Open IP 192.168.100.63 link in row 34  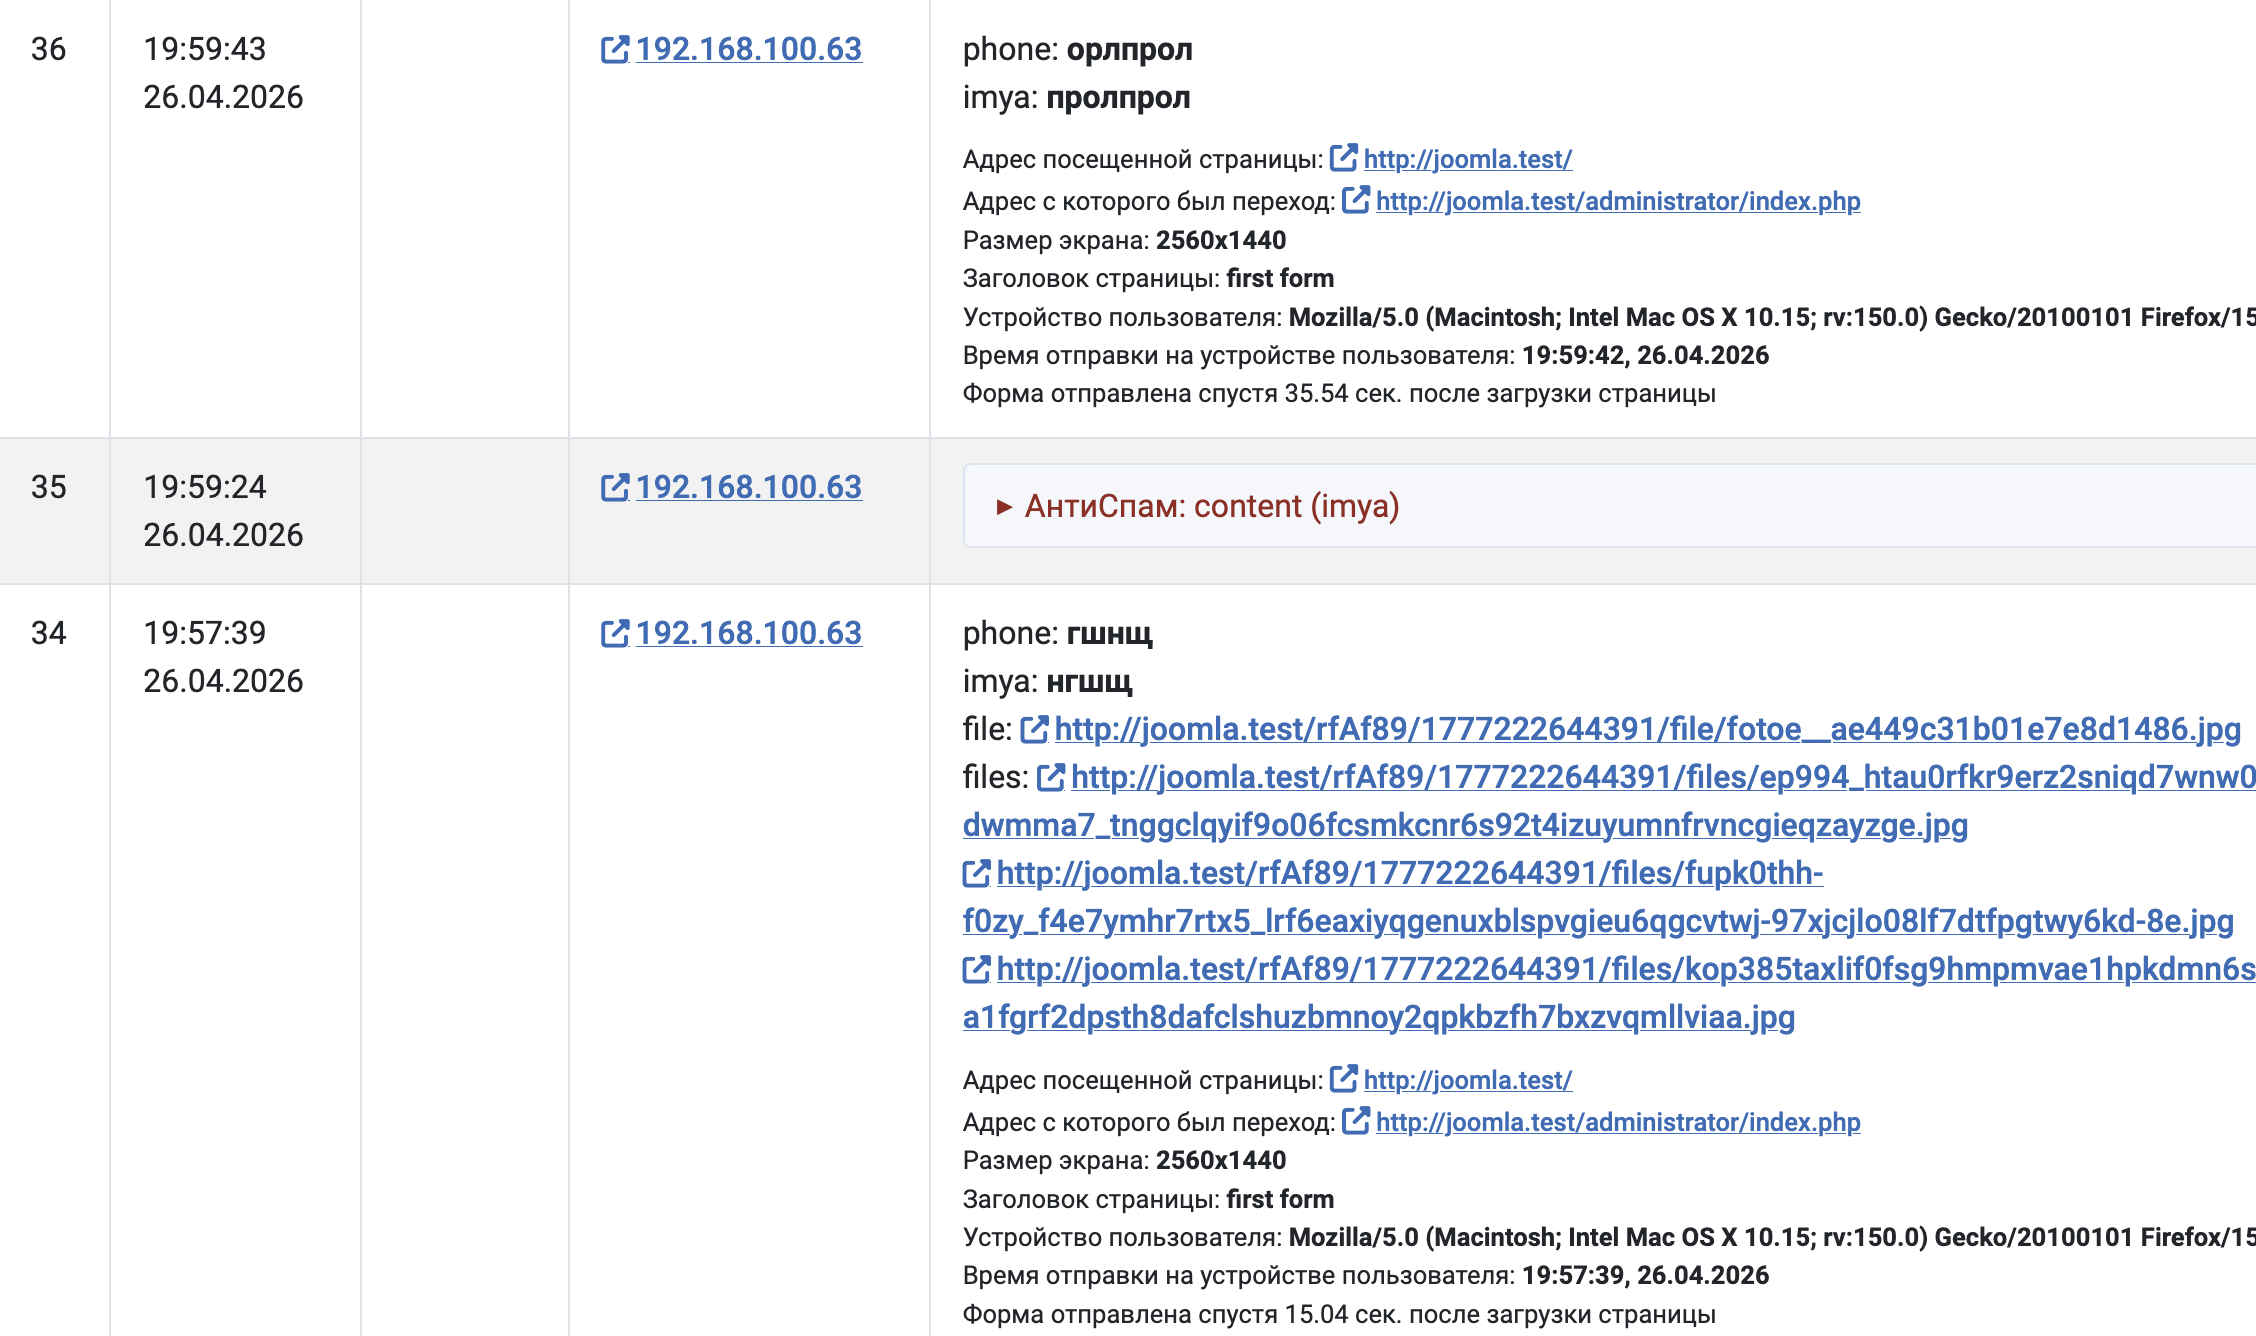[748, 634]
